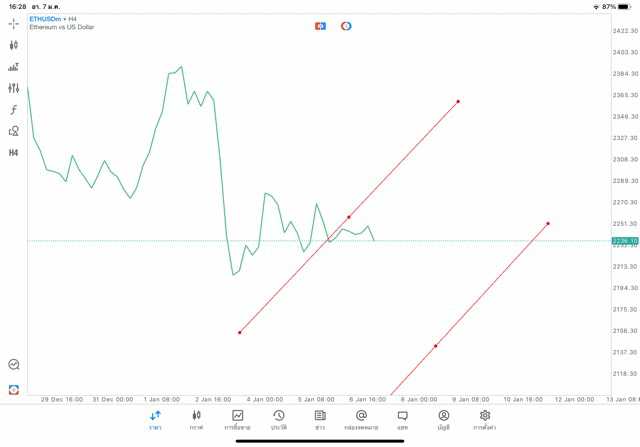Open chart settings sliders icon

[x=14, y=88]
